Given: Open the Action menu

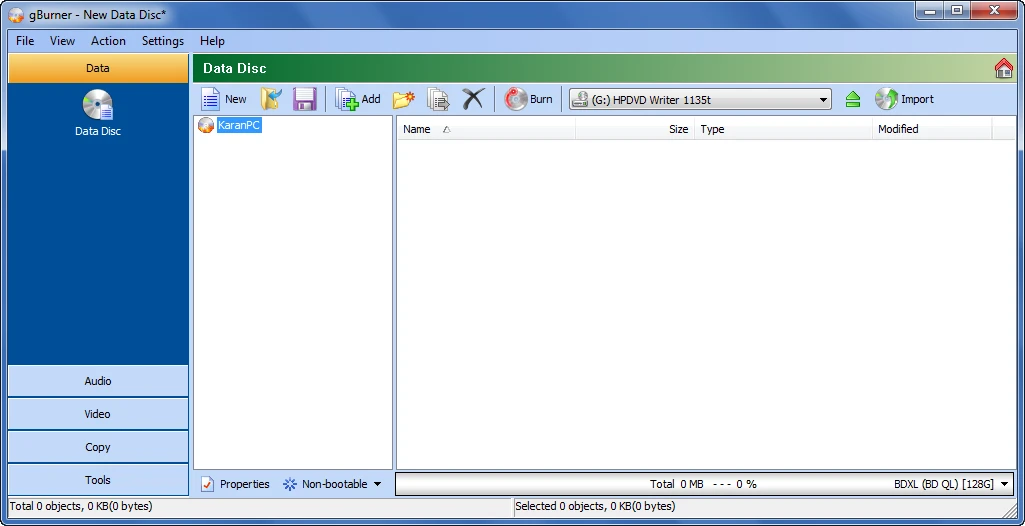Looking at the screenshot, I should pos(108,41).
